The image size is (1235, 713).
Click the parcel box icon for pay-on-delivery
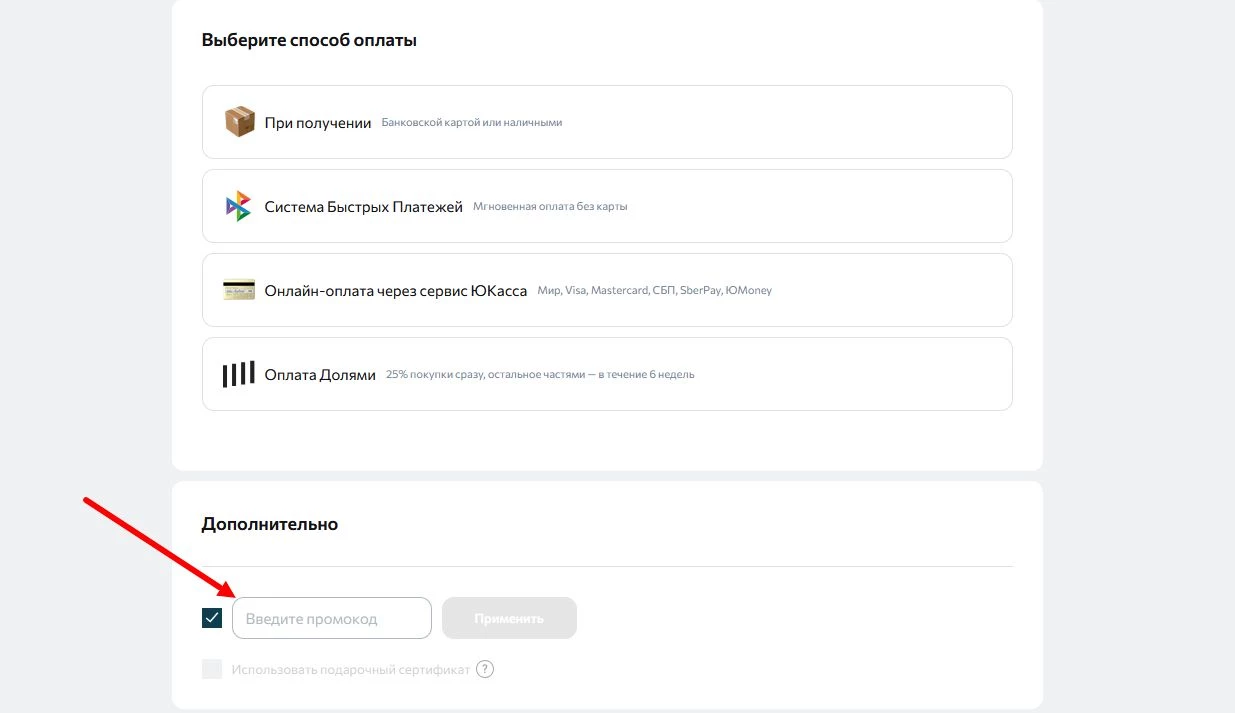click(239, 122)
